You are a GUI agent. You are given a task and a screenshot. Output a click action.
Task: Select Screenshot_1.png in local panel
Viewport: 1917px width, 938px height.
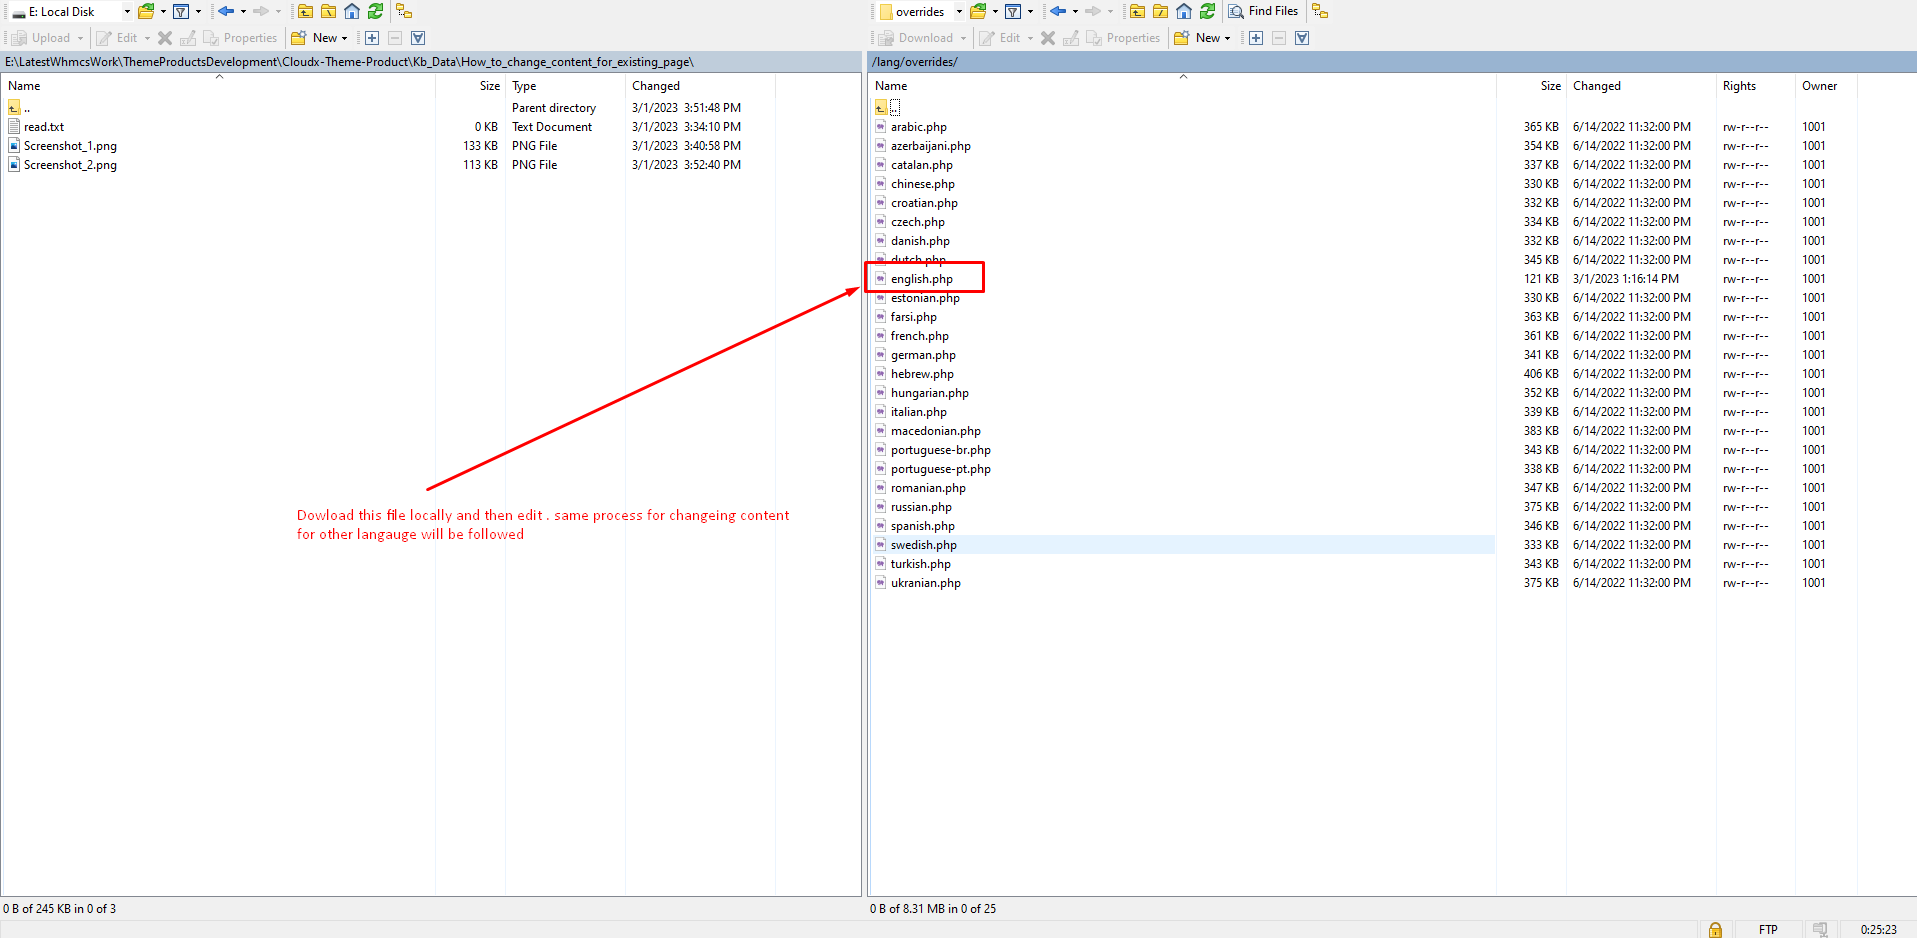tap(70, 146)
